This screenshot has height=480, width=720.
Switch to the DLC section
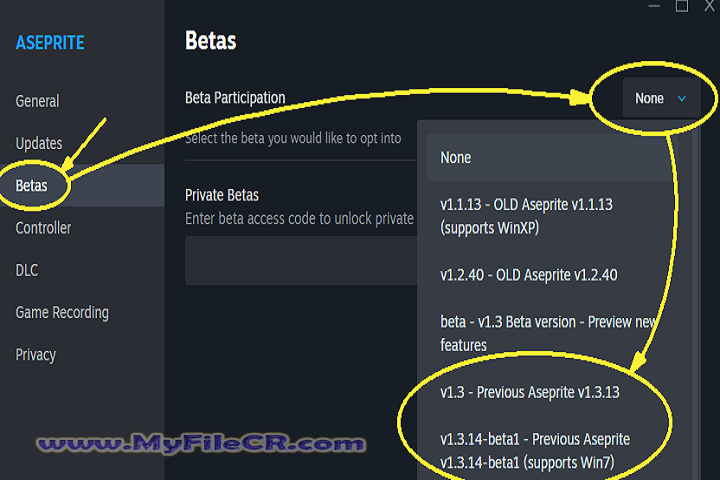pyautogui.click(x=27, y=270)
